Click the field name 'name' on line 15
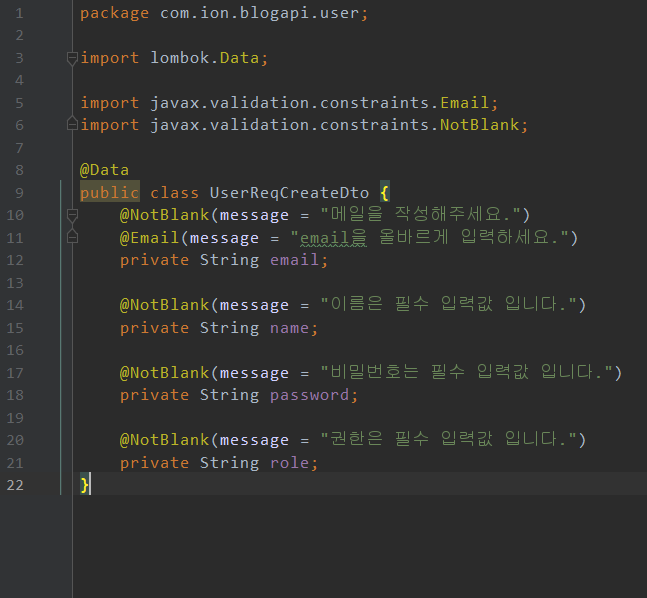This screenshot has width=647, height=598. (289, 328)
